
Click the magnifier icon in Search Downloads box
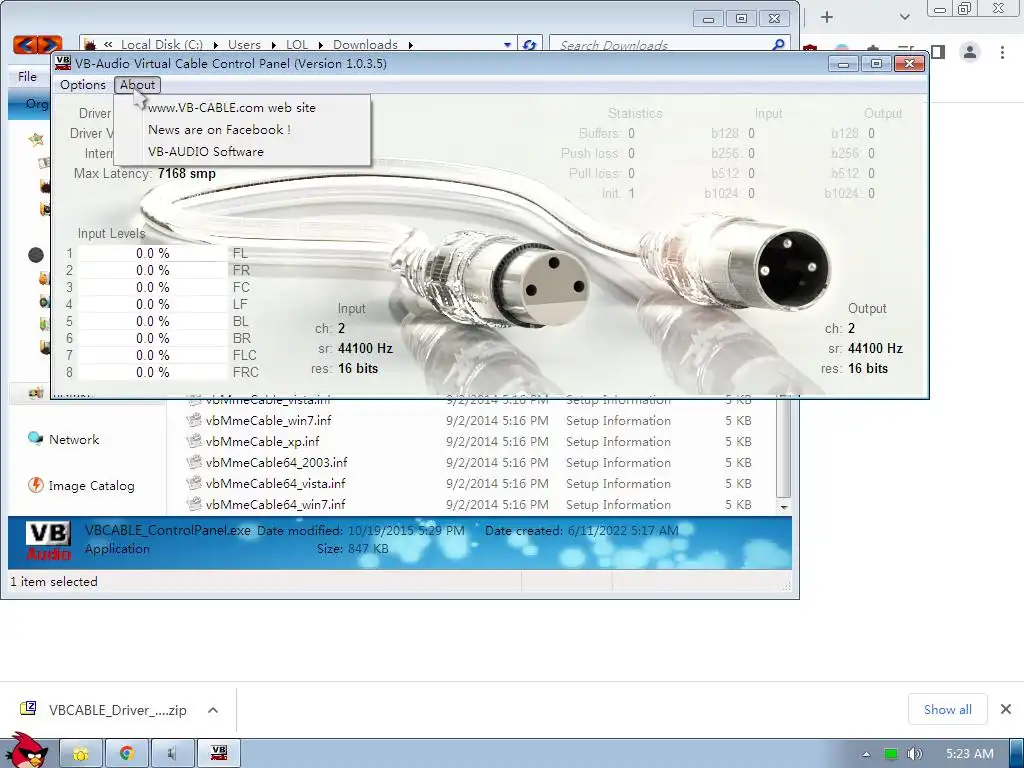coord(778,44)
